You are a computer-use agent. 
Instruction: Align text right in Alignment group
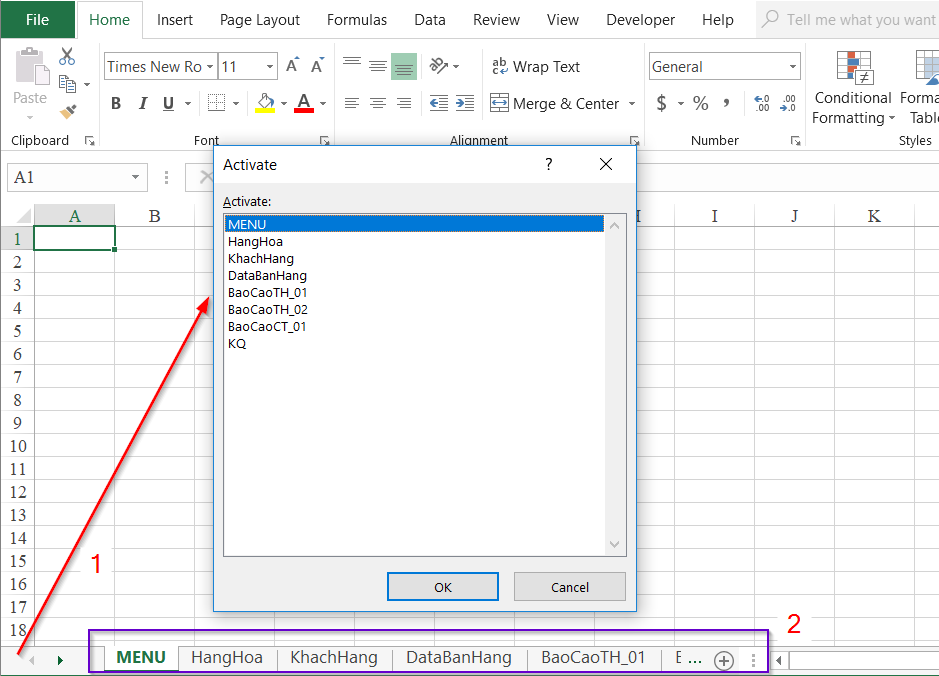tap(404, 103)
